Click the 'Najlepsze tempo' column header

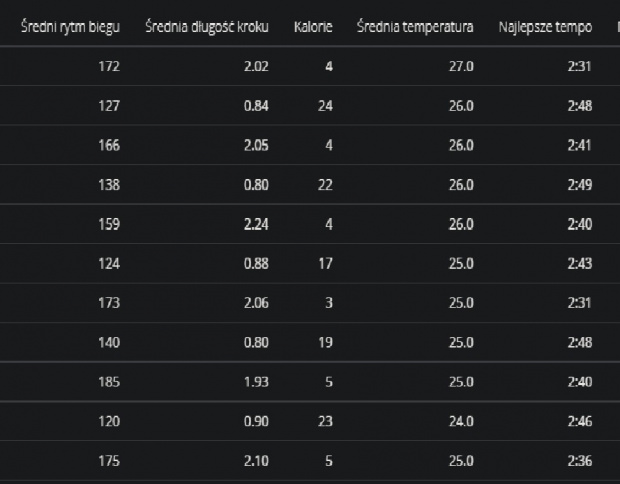click(545, 25)
